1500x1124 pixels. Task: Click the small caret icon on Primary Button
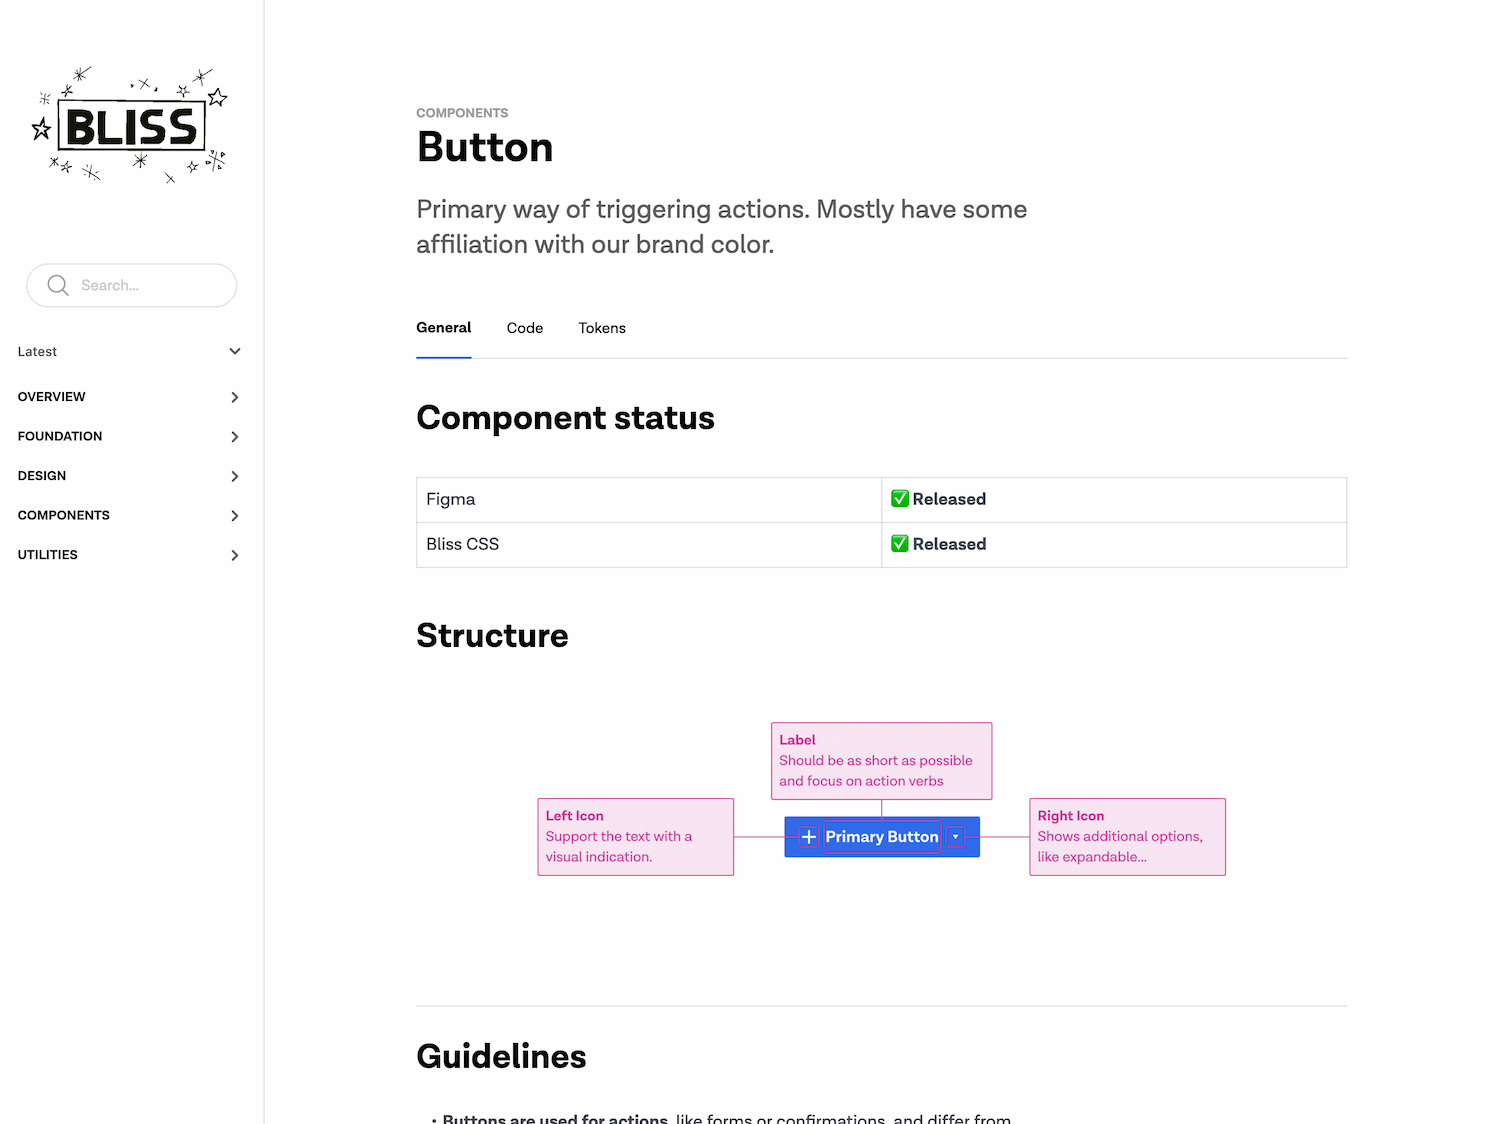pyautogui.click(x=956, y=837)
